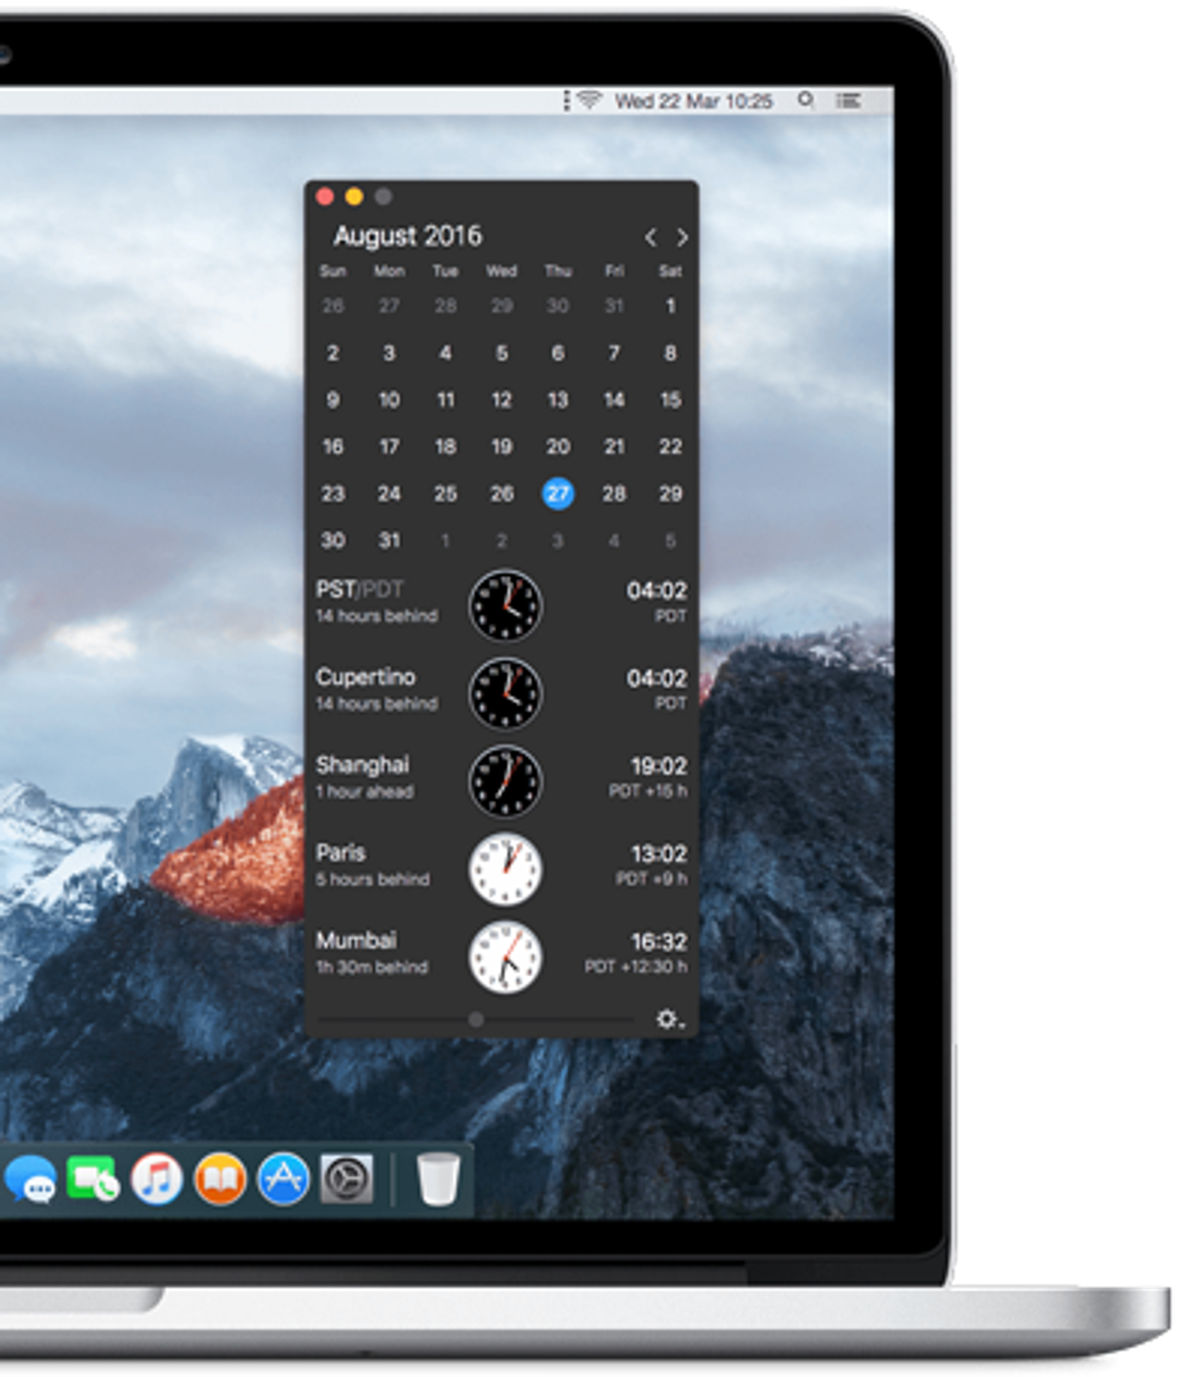Viewport: 1200px width, 1377px height.
Task: Open the gear settings menu
Action: pos(669,1019)
